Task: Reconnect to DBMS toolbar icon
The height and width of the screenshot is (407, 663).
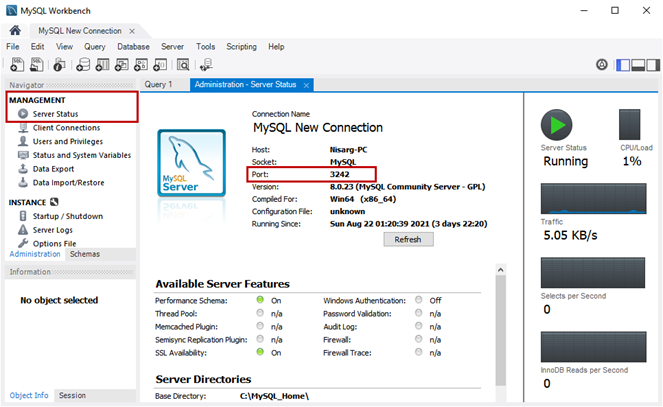Action: (x=206, y=65)
